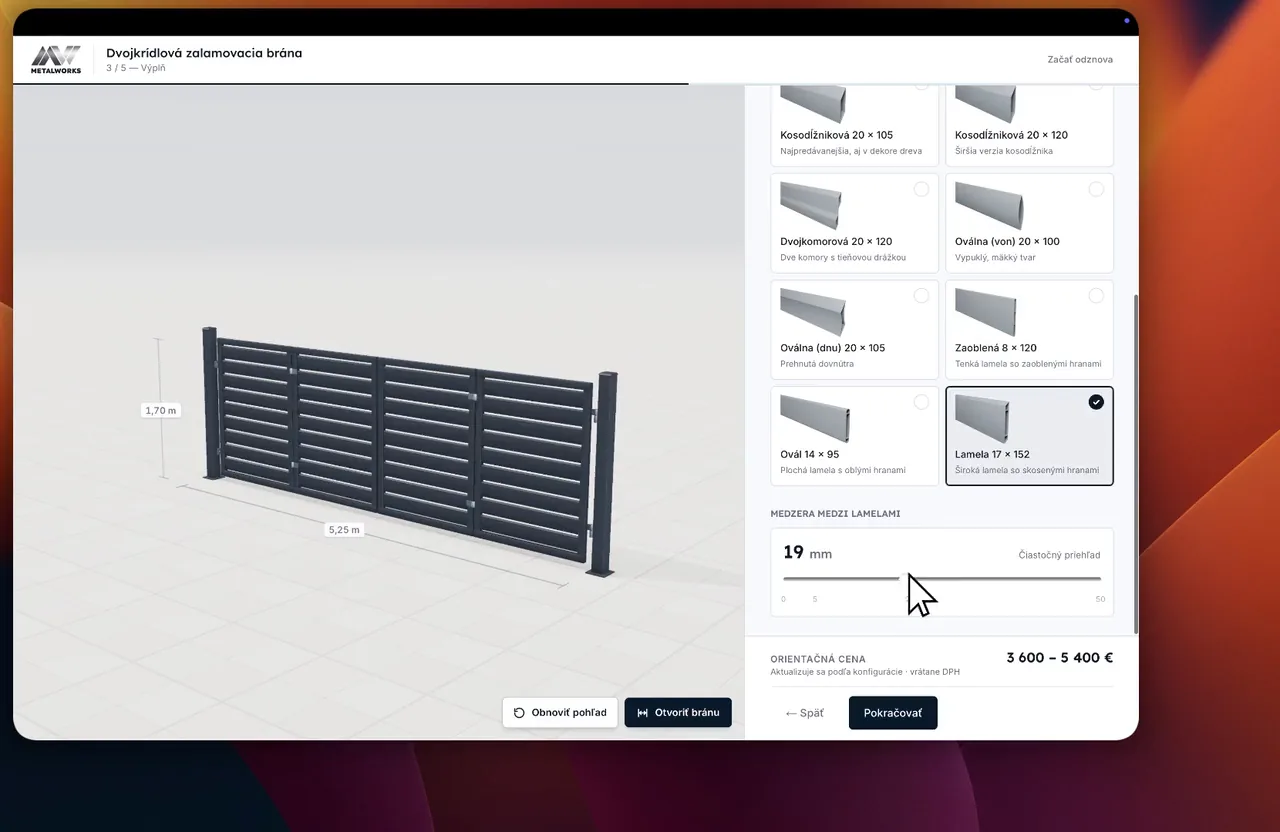Click the options panel vertical scrollbar
1280x832 pixels.
pos(1135,463)
